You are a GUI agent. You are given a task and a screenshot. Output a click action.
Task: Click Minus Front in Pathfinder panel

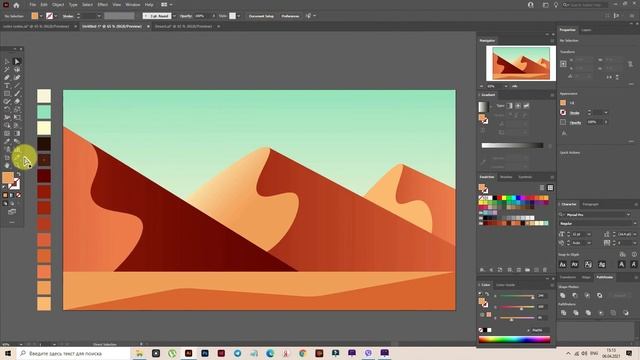pyautogui.click(x=575, y=295)
